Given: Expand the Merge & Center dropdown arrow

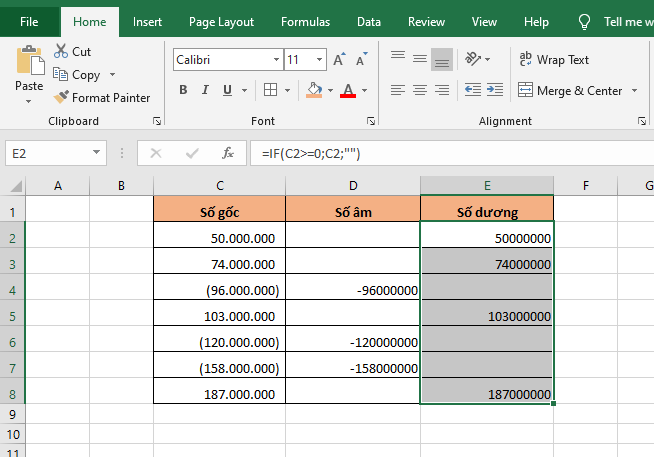Looking at the screenshot, I should tap(632, 91).
